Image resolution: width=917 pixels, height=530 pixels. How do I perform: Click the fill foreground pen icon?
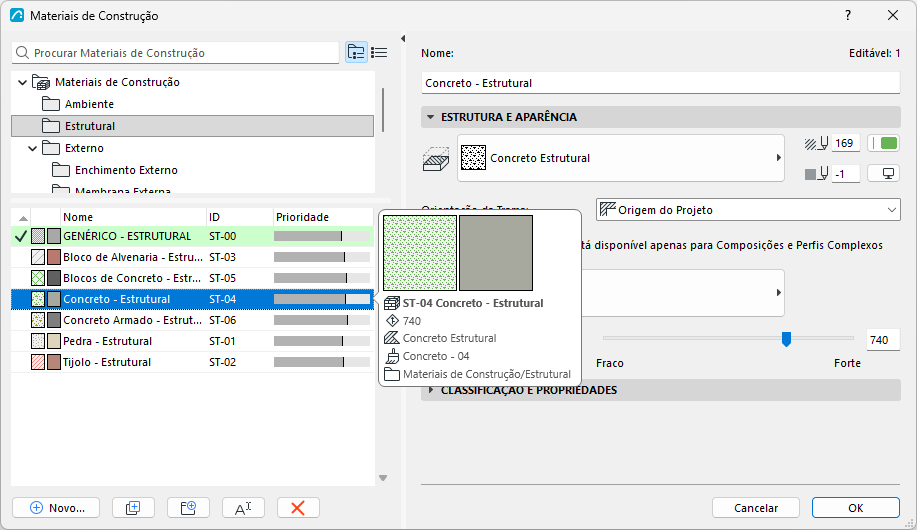816,143
